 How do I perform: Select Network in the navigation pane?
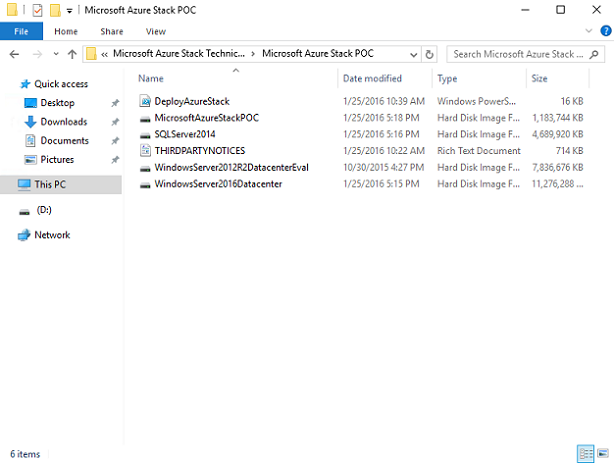pos(52,235)
